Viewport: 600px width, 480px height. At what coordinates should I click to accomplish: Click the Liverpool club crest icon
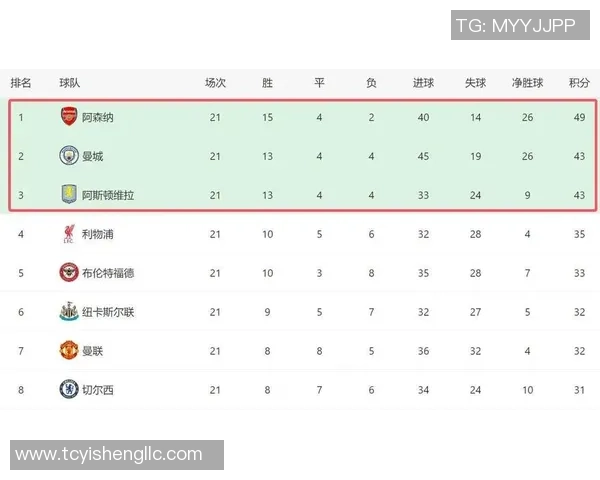click(x=68, y=234)
